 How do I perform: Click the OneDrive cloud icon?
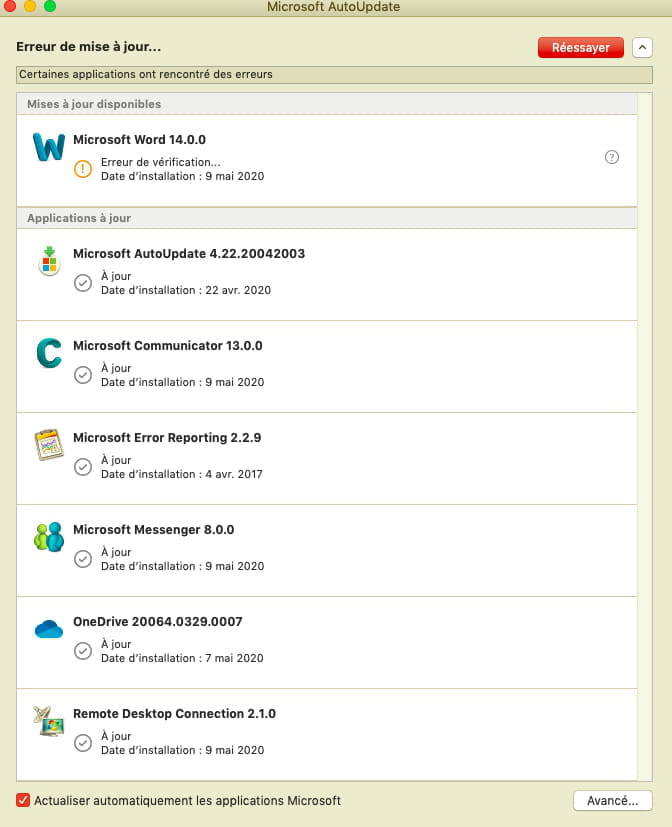49,629
